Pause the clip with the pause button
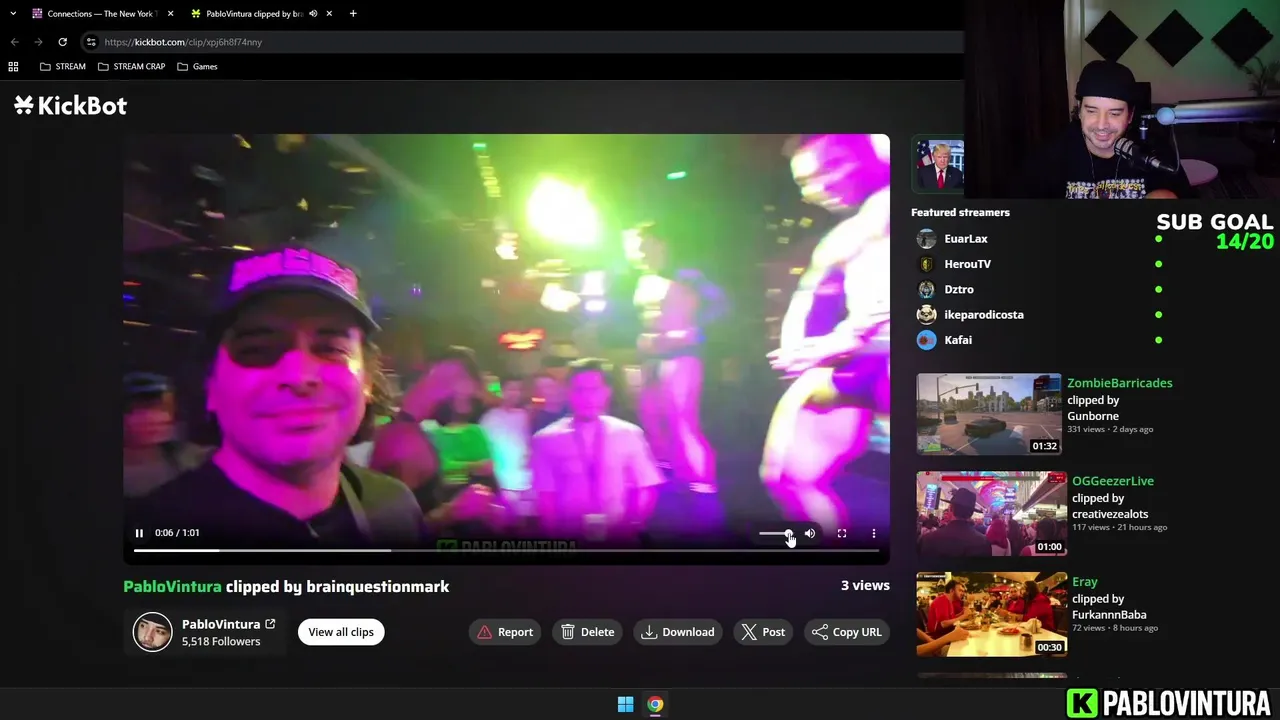Image resolution: width=1280 pixels, height=720 pixels. point(139,533)
